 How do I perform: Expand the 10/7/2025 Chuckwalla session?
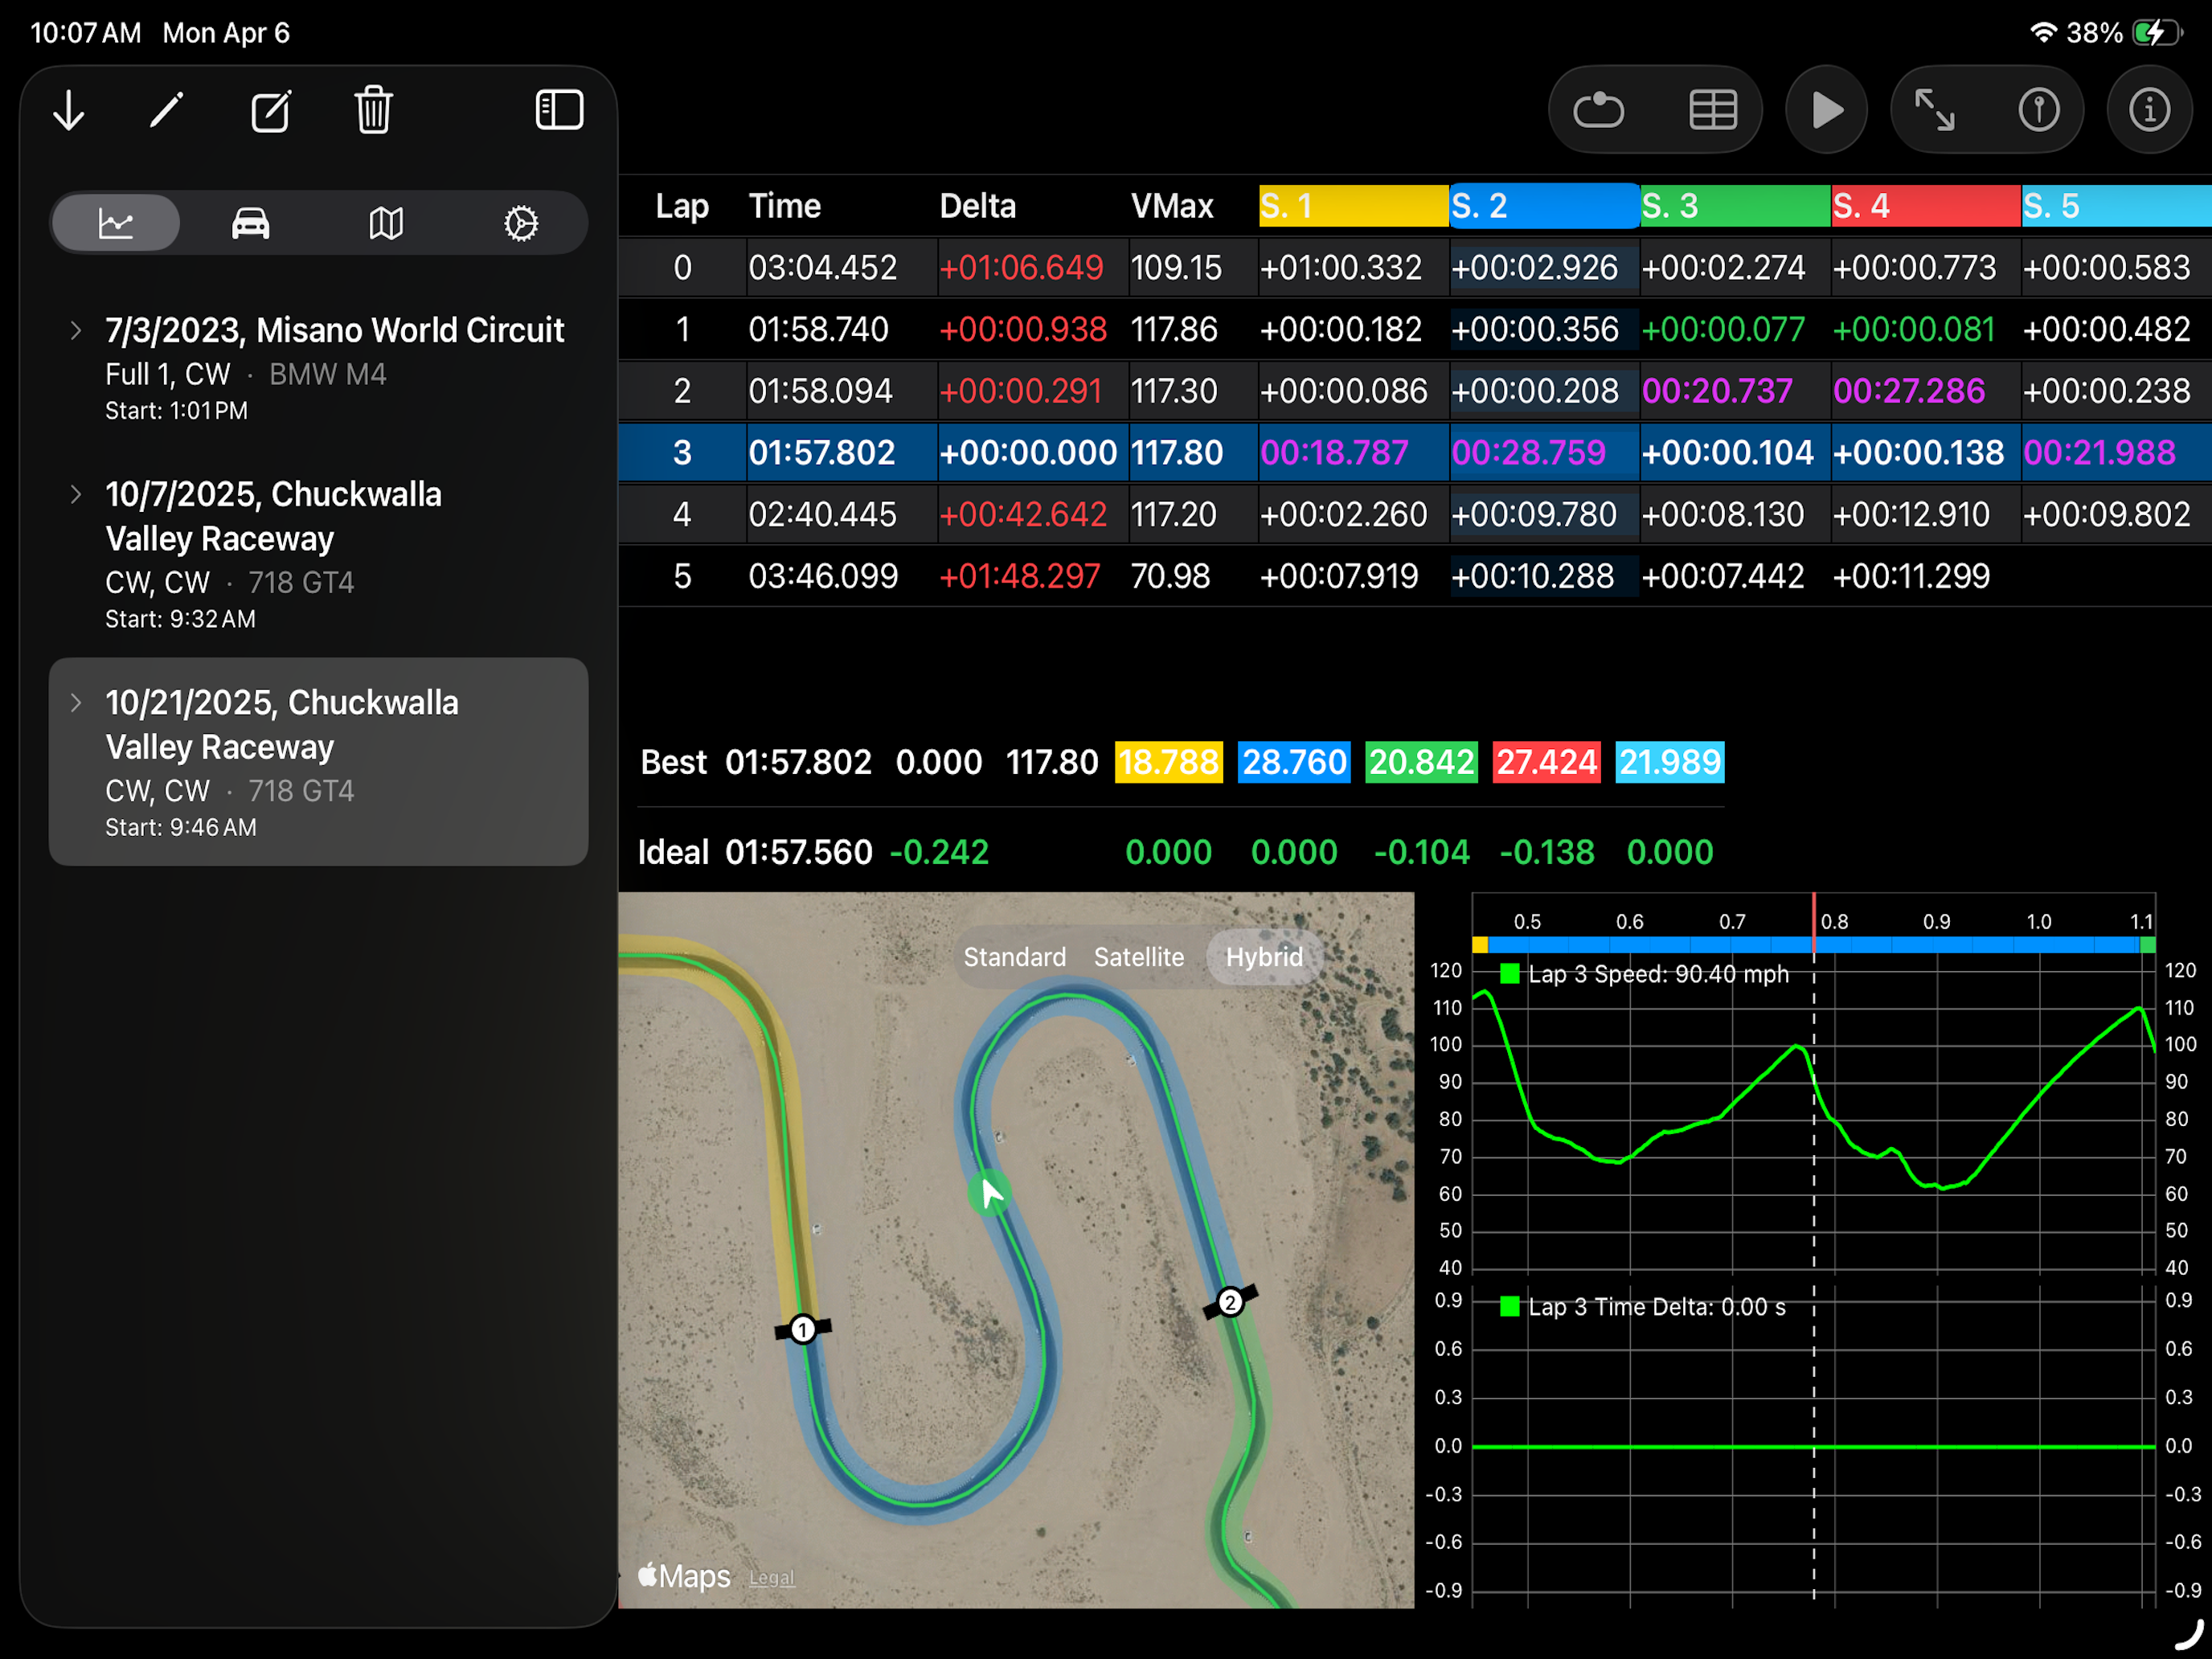(76, 494)
